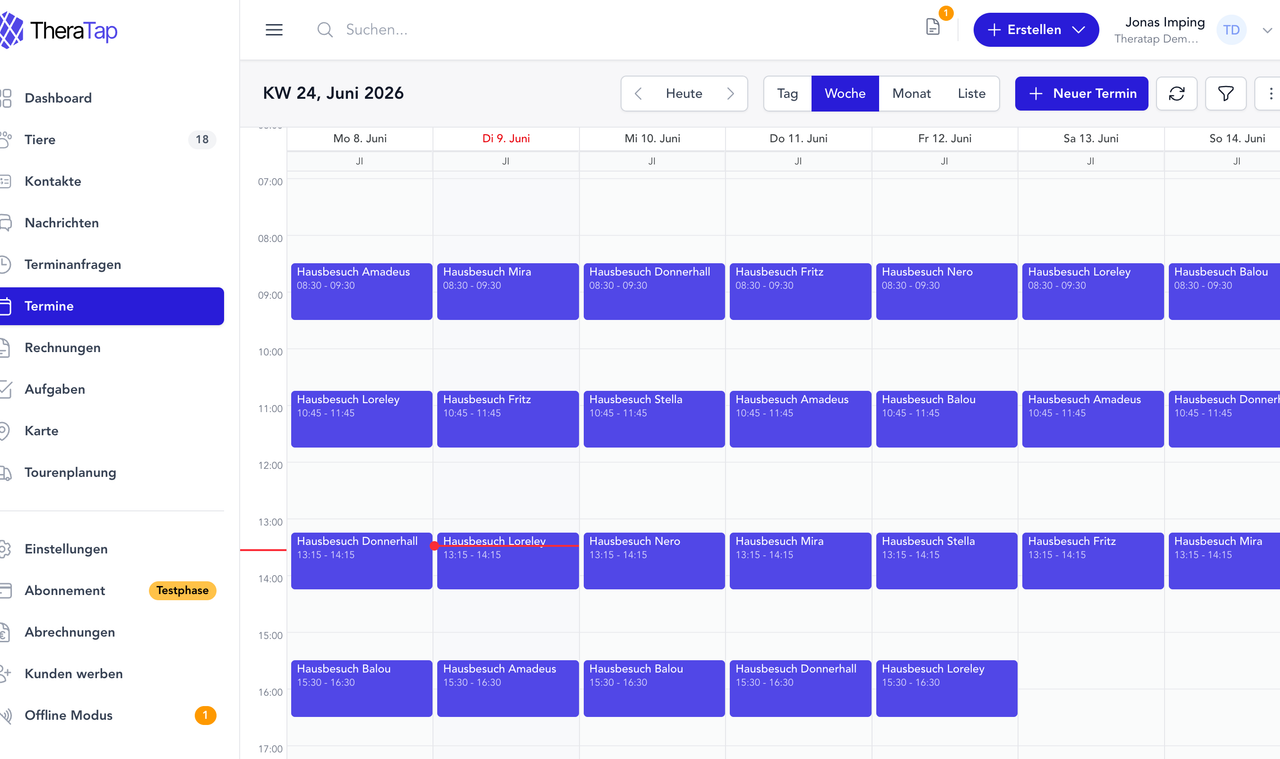Click the Abrechnungen euro icon

[x=5, y=632]
